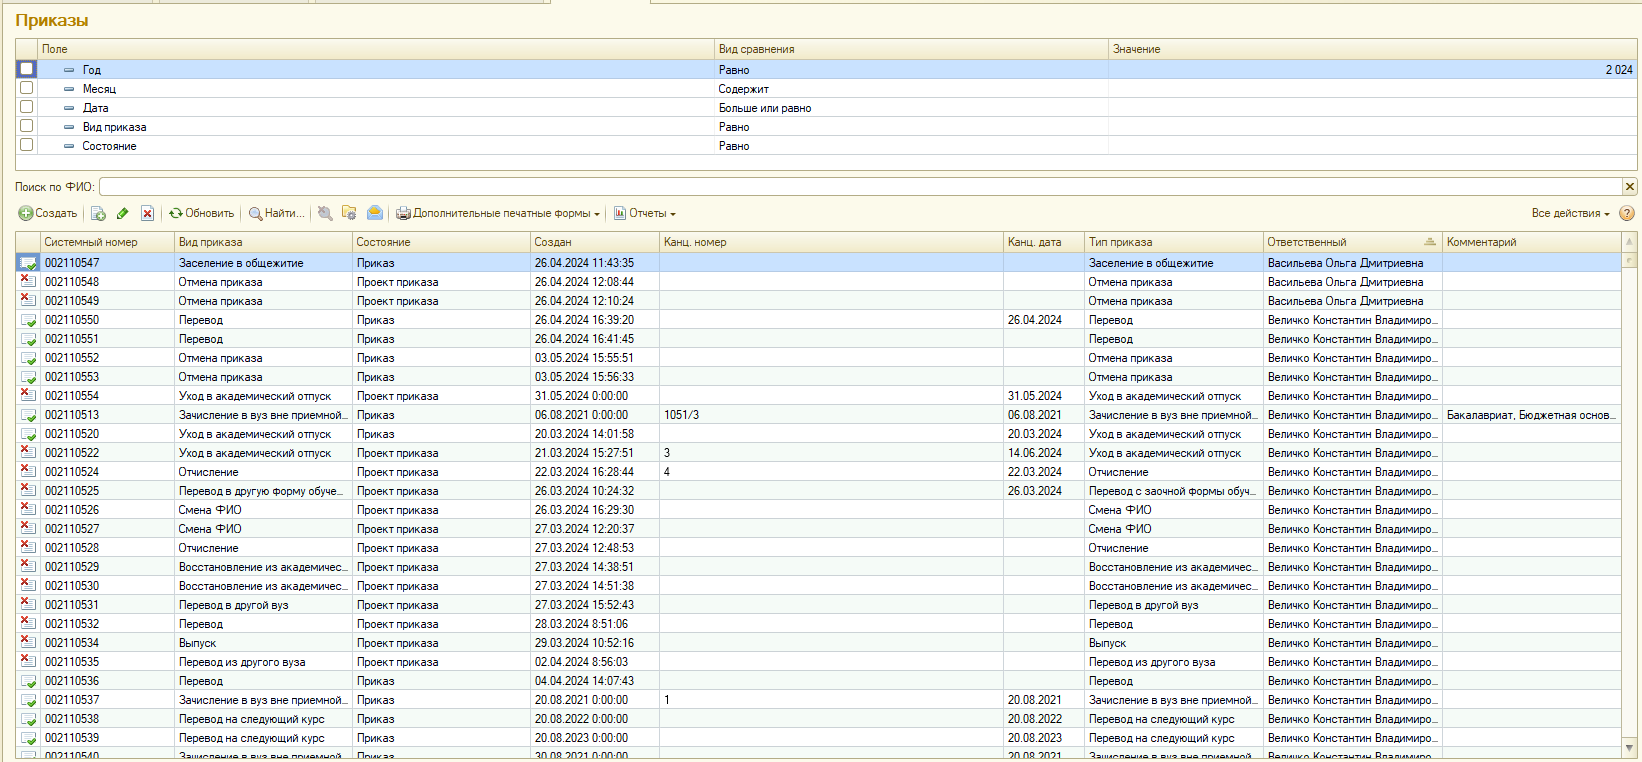Click the Состояние column header
1642x762 pixels.
(441, 242)
